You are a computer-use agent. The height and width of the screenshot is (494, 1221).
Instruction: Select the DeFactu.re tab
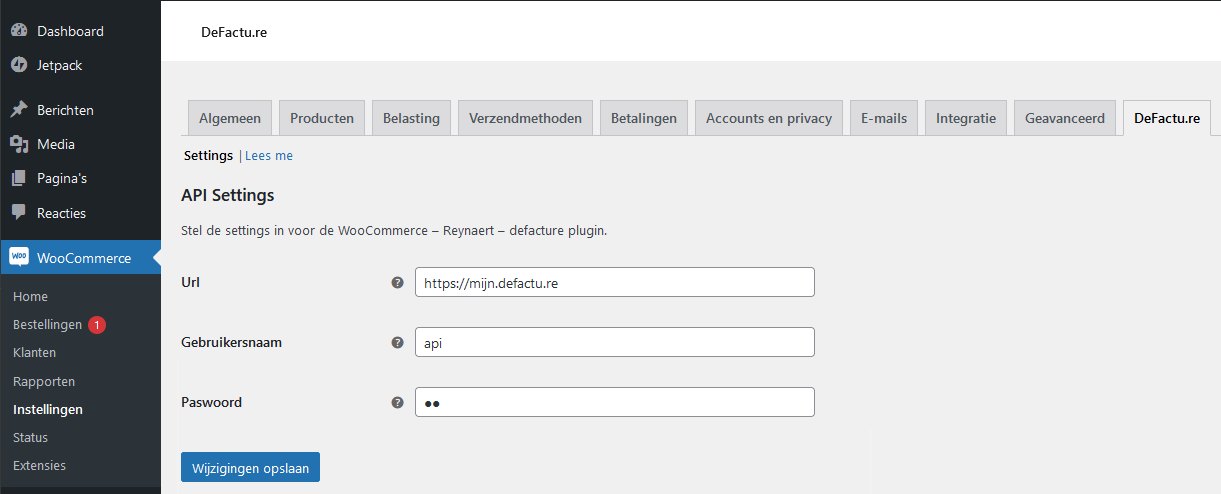click(1167, 118)
